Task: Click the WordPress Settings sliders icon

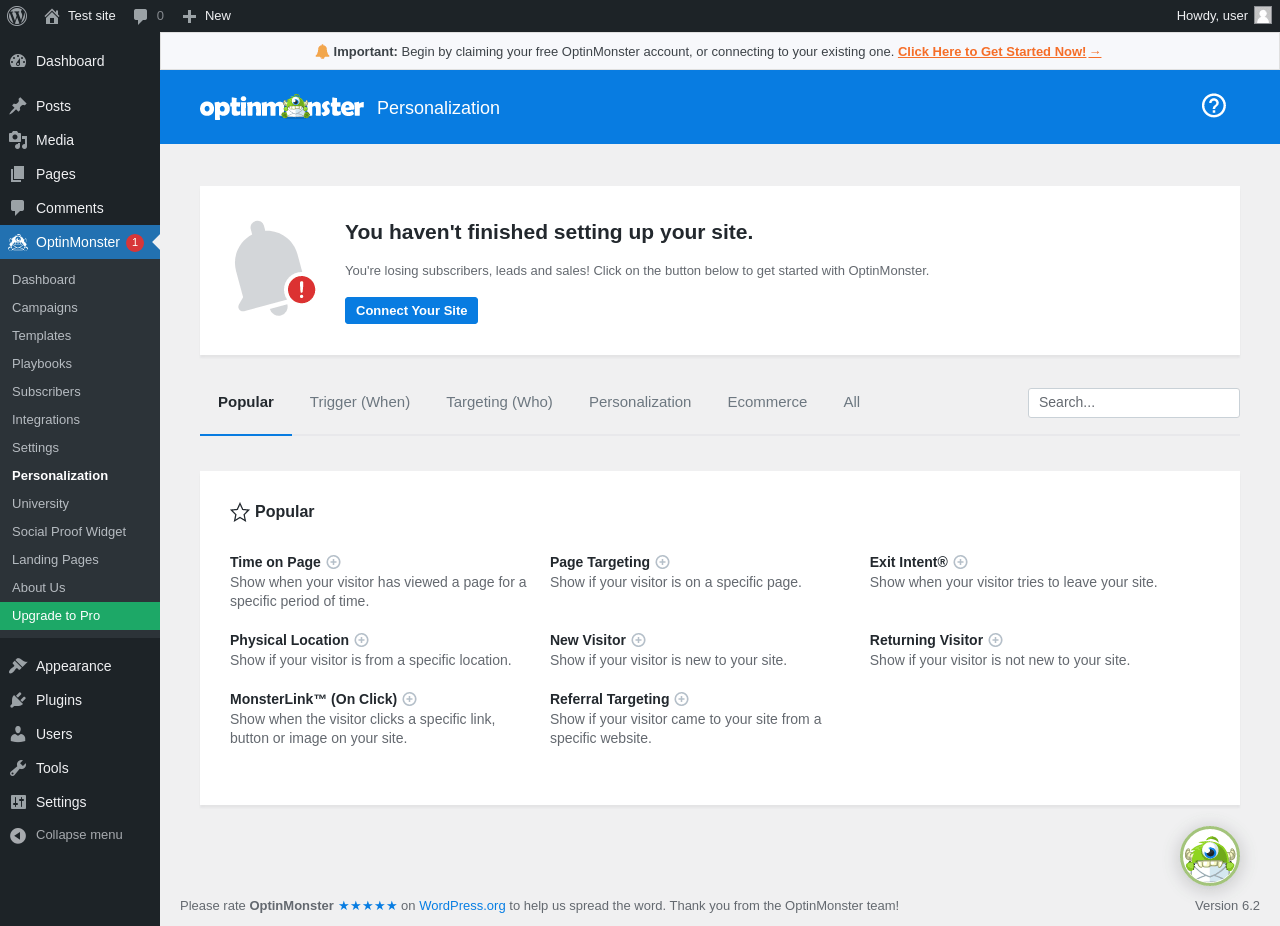Action: pos(18,802)
